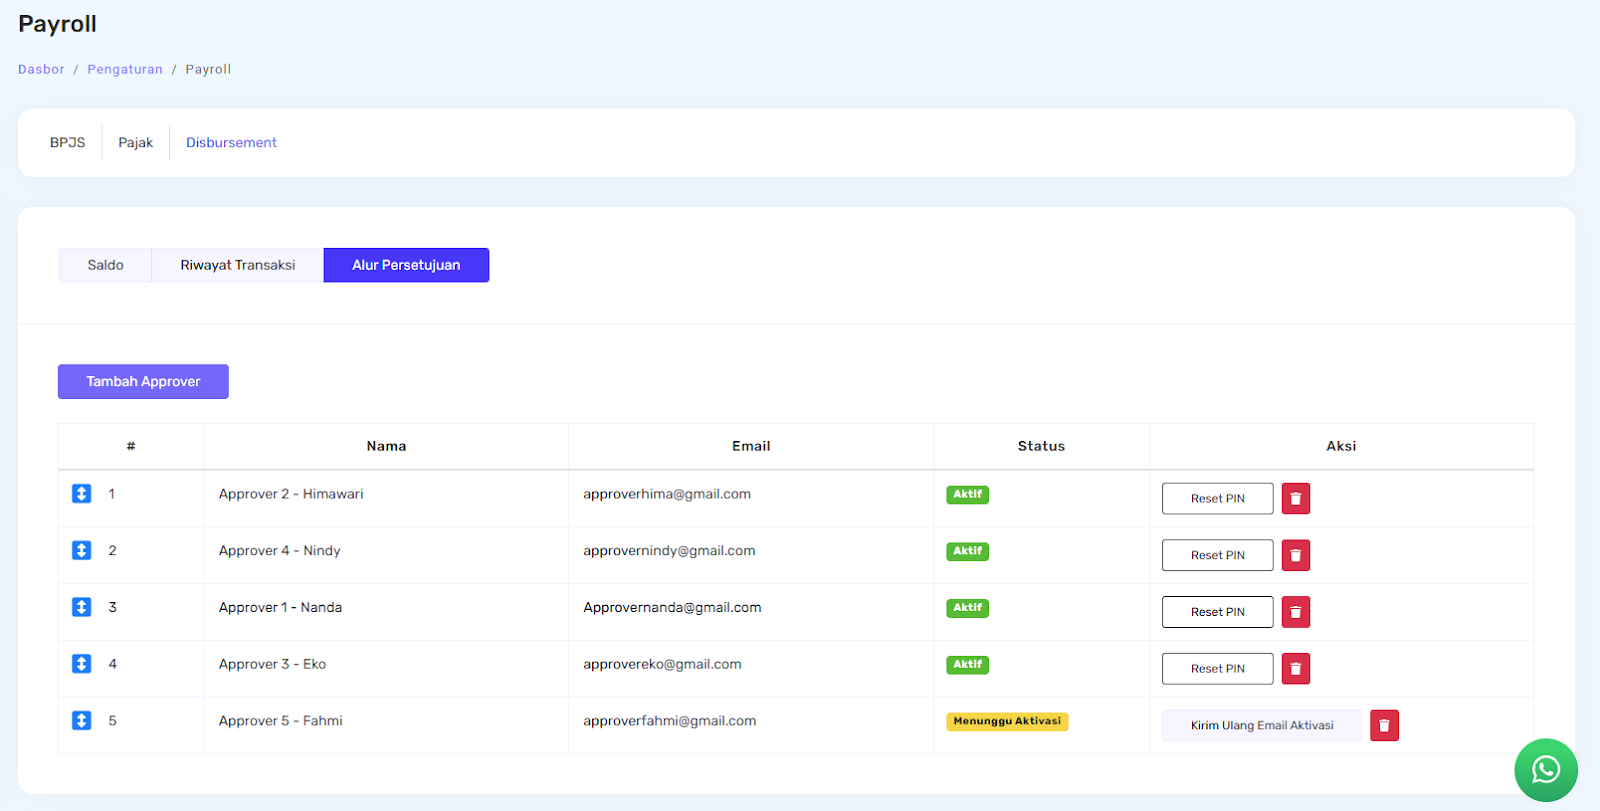1600x811 pixels.
Task: Select the Alur Persetujuan tab
Action: pyautogui.click(x=406, y=265)
